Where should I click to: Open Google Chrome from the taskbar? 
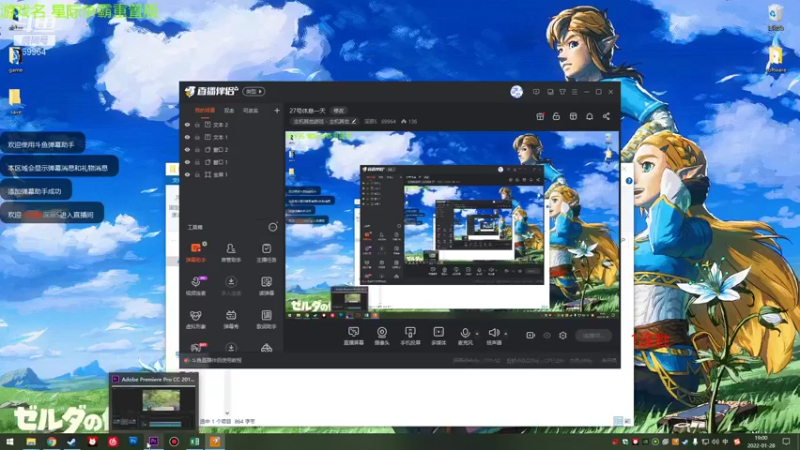[52, 441]
